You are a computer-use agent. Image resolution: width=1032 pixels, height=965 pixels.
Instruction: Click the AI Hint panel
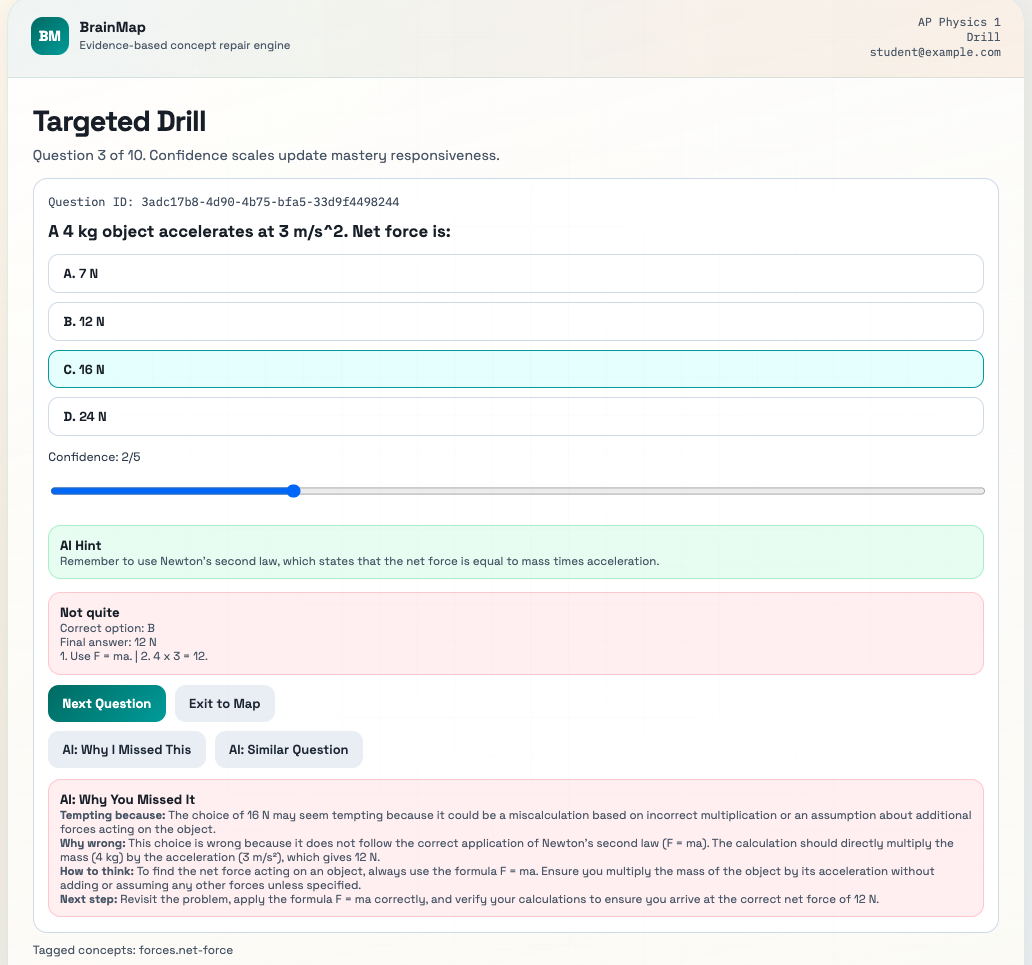click(515, 551)
